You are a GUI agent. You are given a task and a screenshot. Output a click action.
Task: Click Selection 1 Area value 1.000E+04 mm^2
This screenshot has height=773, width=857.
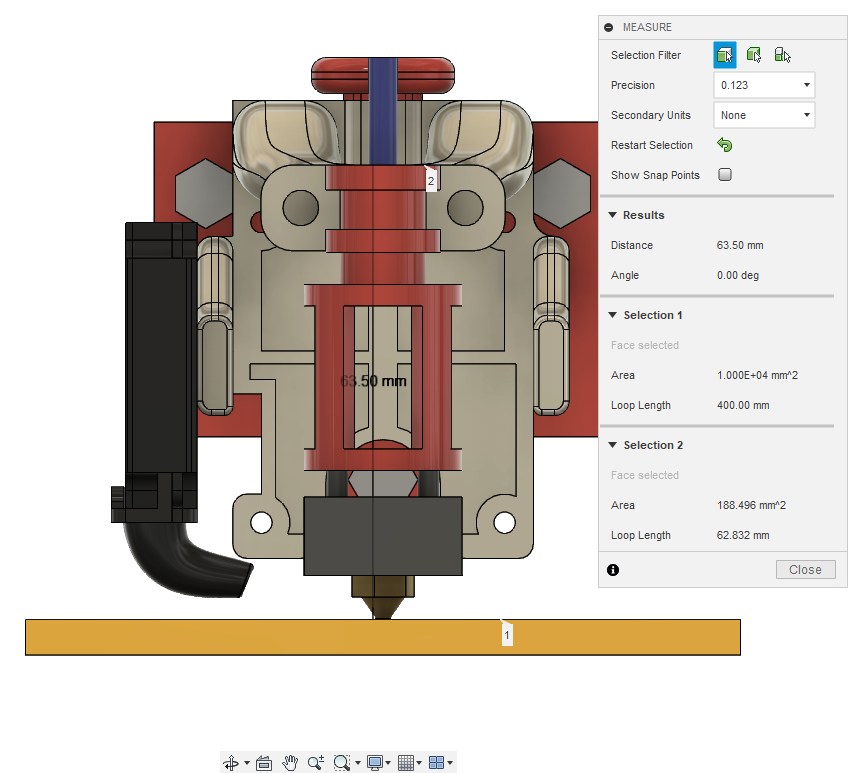coord(758,376)
